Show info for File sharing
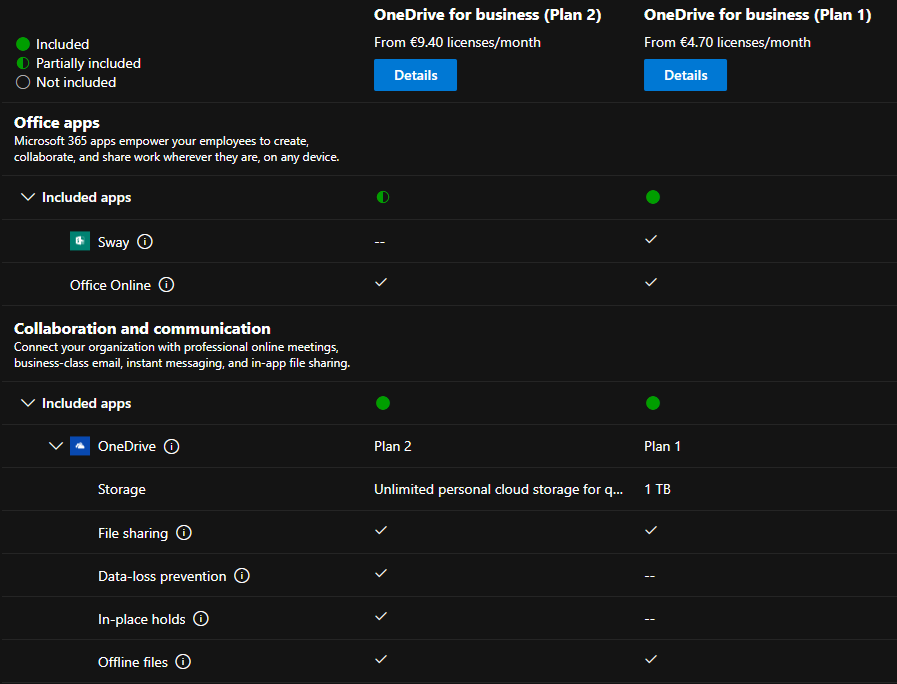The height and width of the screenshot is (684, 897). pyautogui.click(x=184, y=532)
